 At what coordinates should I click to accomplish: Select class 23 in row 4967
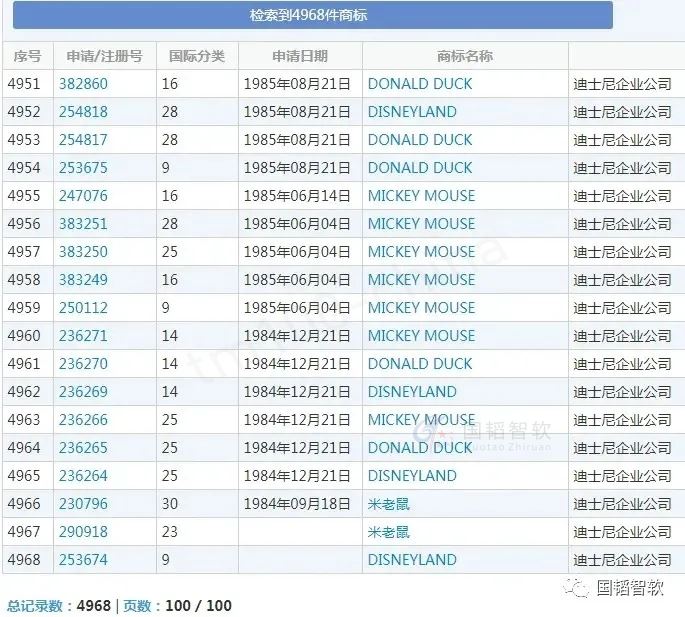pyautogui.click(x=170, y=531)
